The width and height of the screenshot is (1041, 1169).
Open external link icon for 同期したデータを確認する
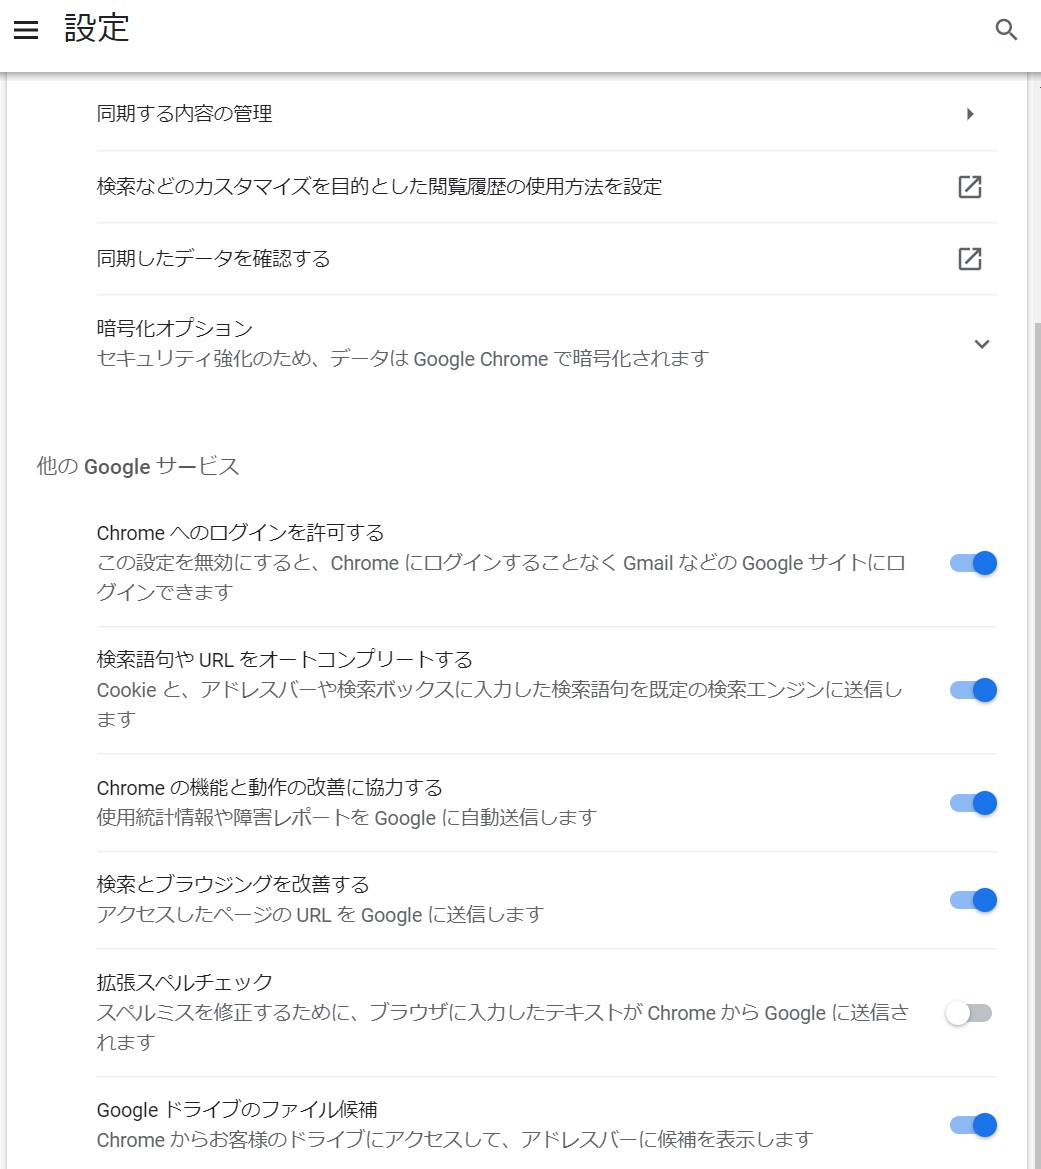click(969, 259)
